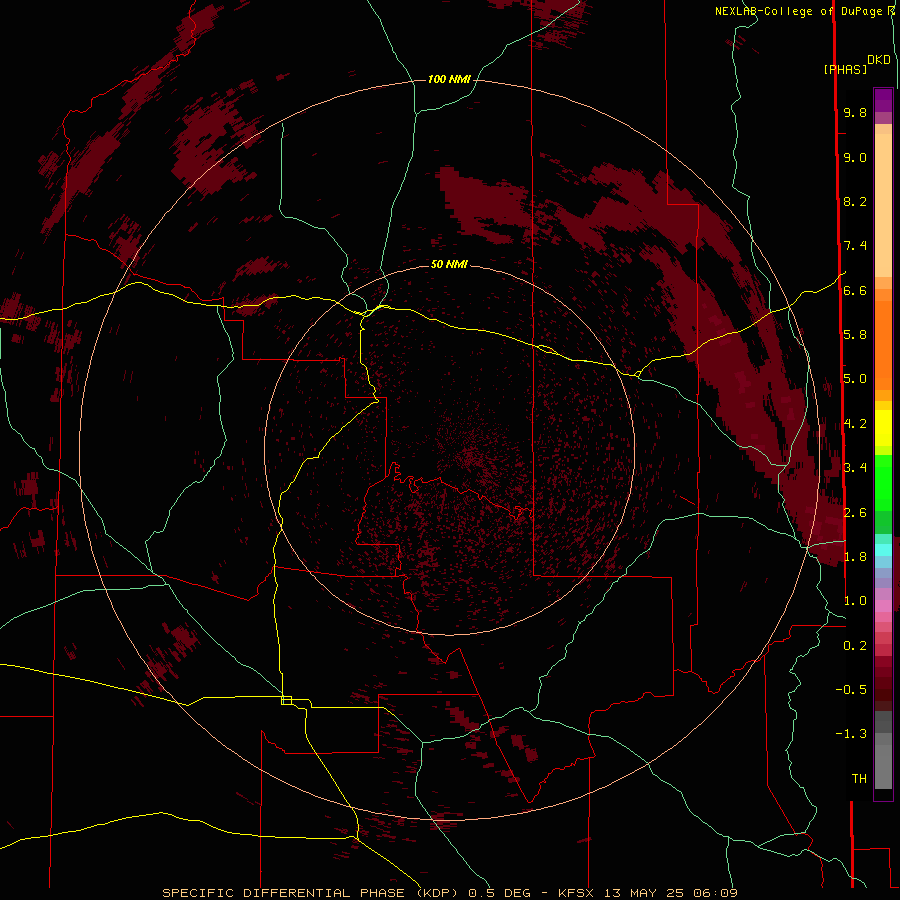This screenshot has width=900, height=900.
Task: Click the 9.8 value on the scale
Action: coord(855,112)
